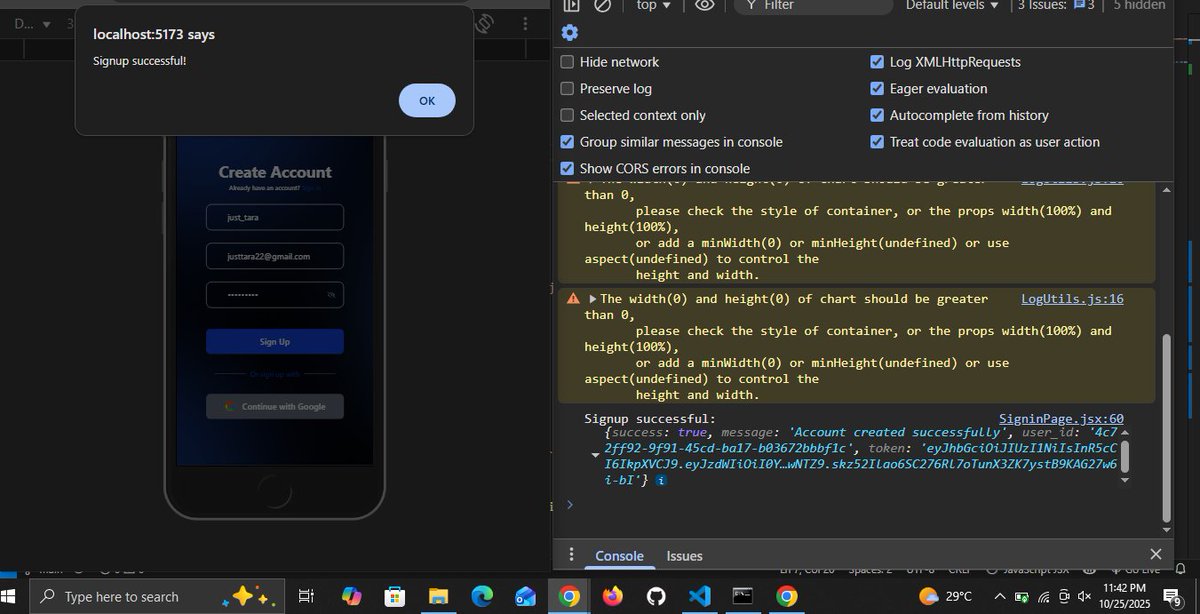
Task: Click Continue with Google button
Action: [274, 407]
